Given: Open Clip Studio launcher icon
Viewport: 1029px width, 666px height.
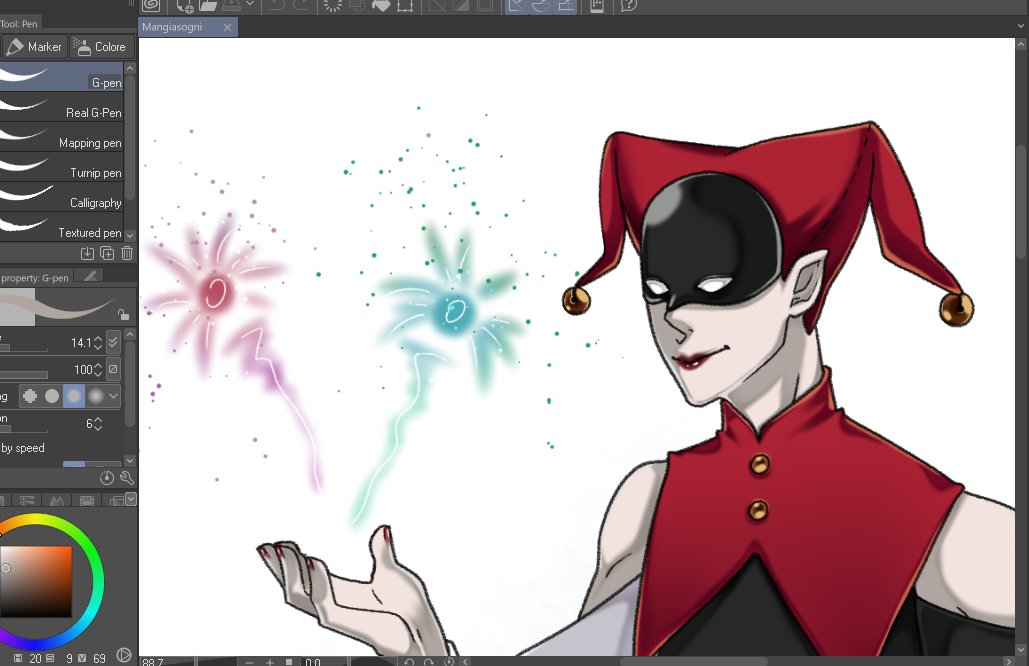Looking at the screenshot, I should click(x=151, y=5).
